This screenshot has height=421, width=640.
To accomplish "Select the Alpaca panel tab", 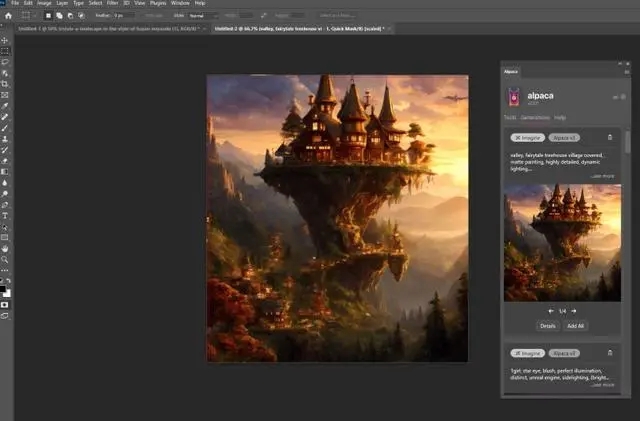I will click(x=511, y=71).
